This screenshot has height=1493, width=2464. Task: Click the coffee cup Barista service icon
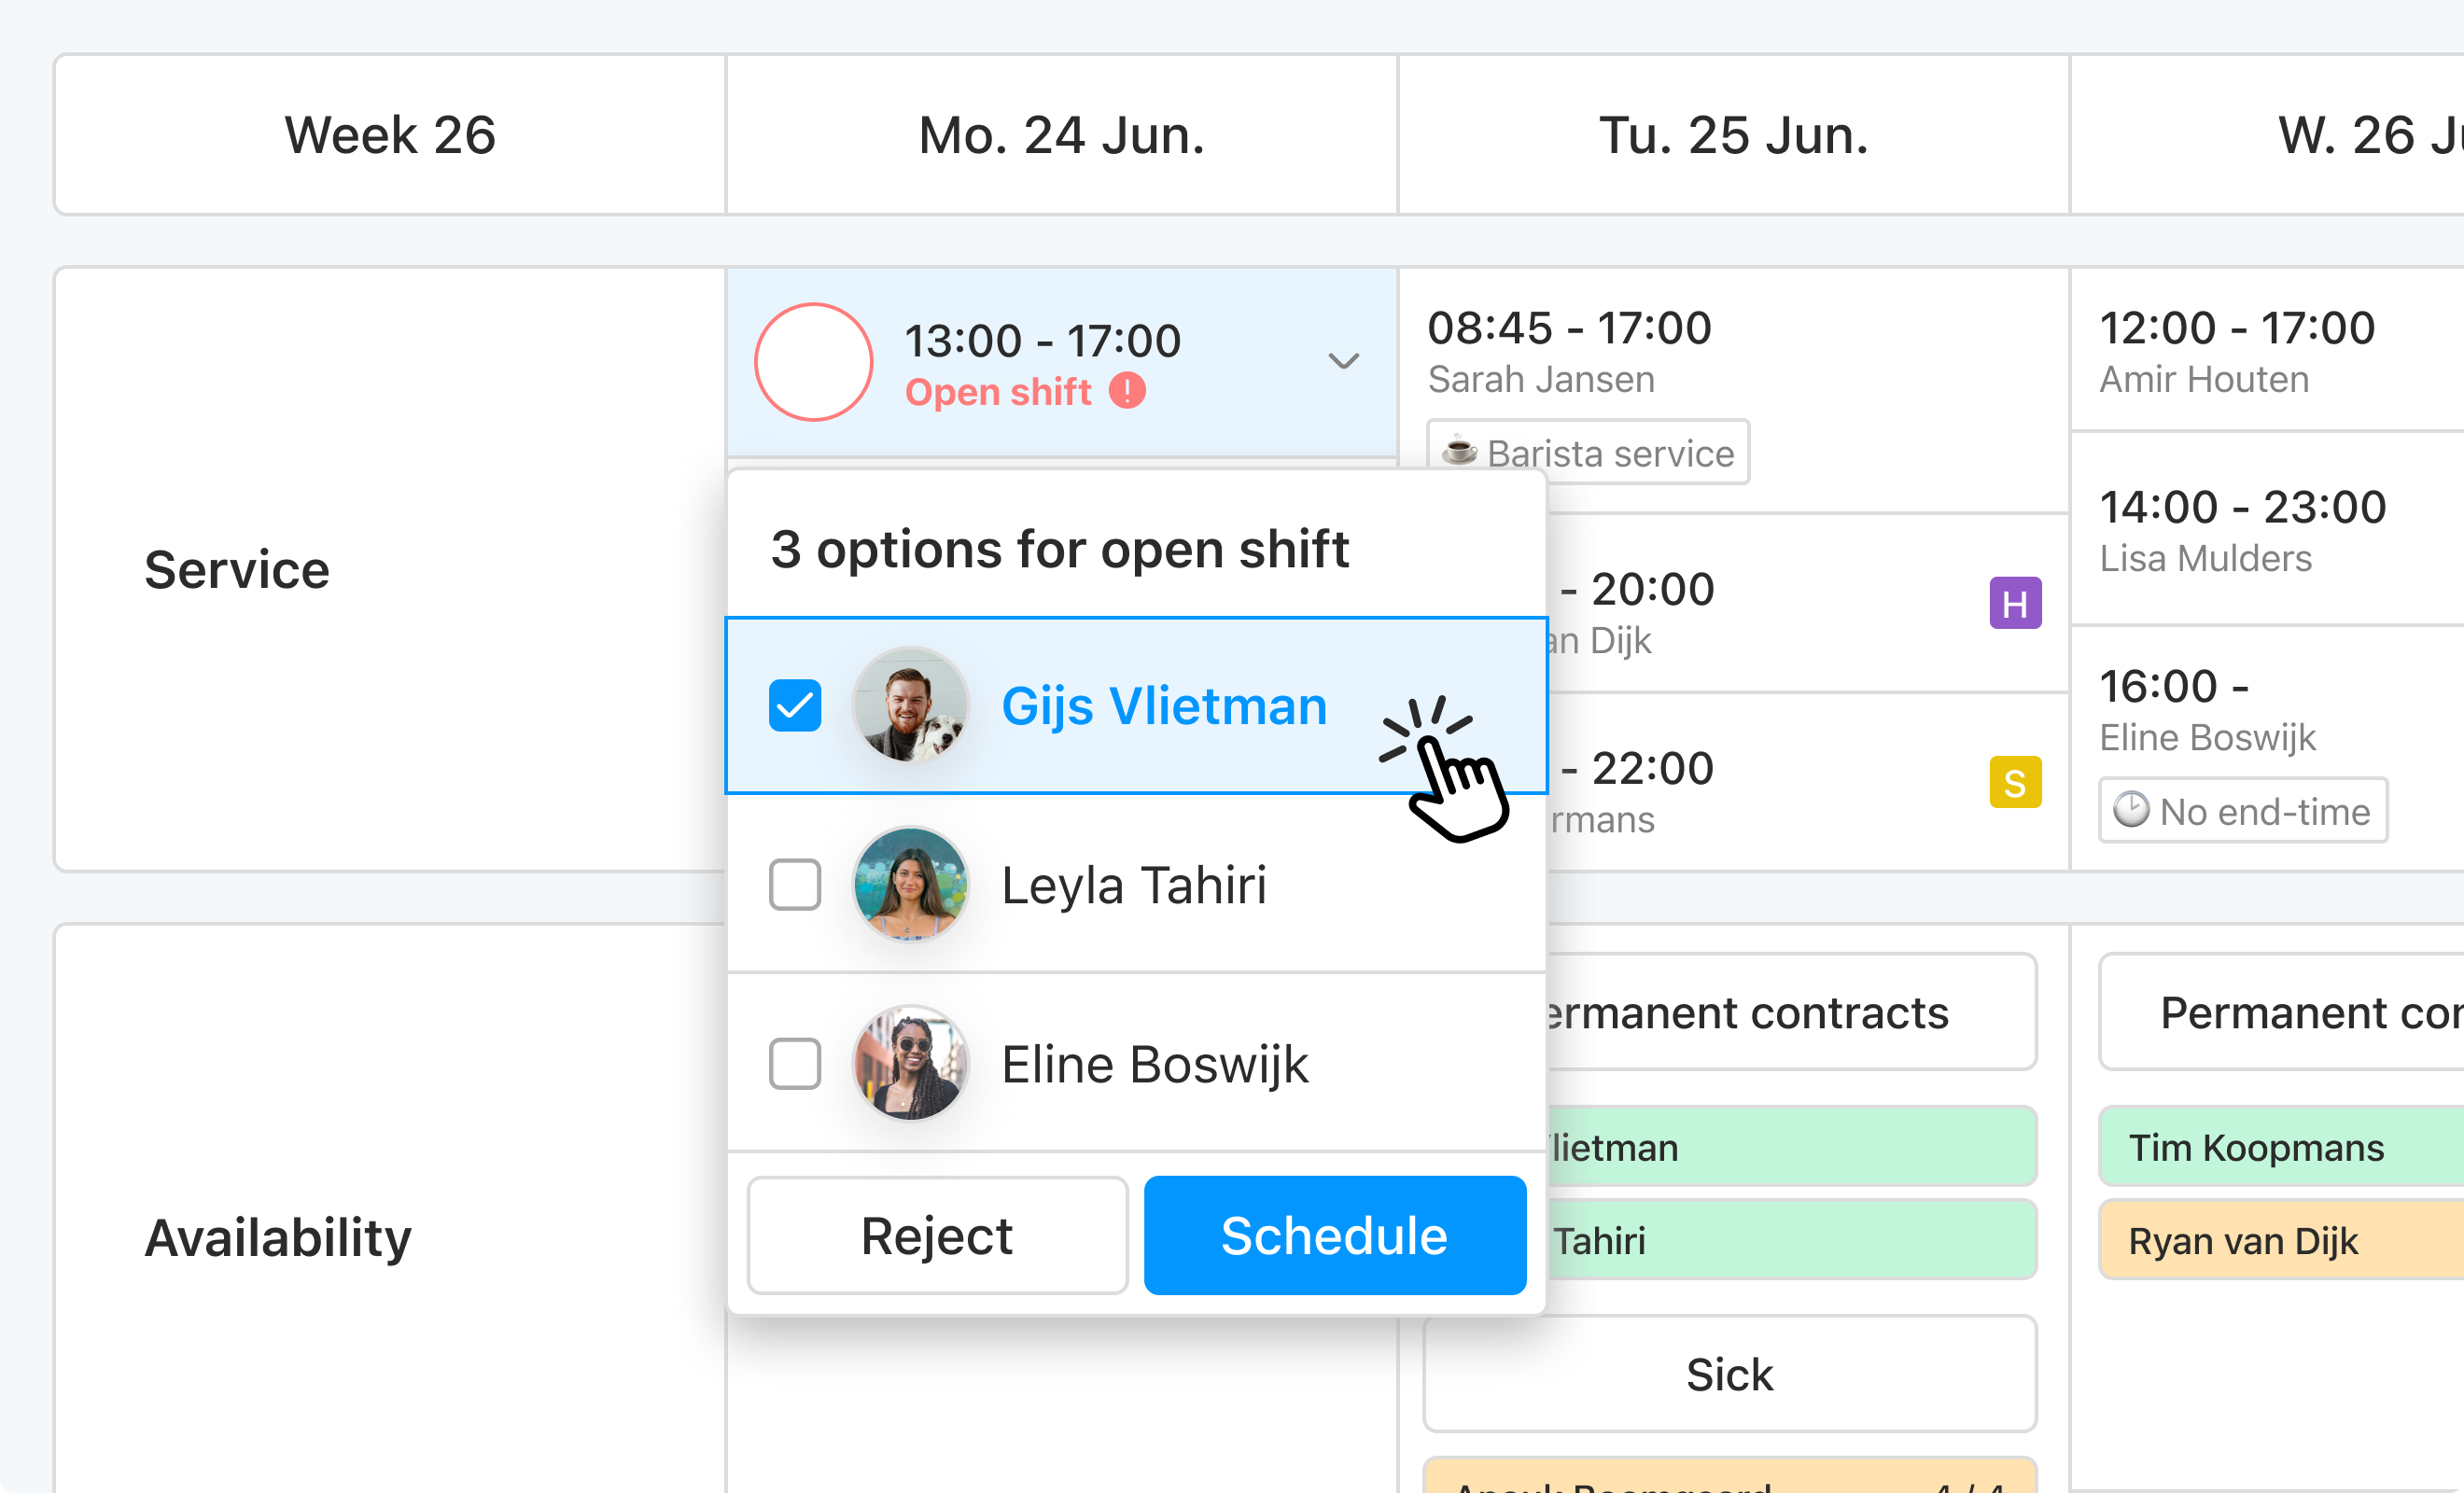[x=1461, y=452]
